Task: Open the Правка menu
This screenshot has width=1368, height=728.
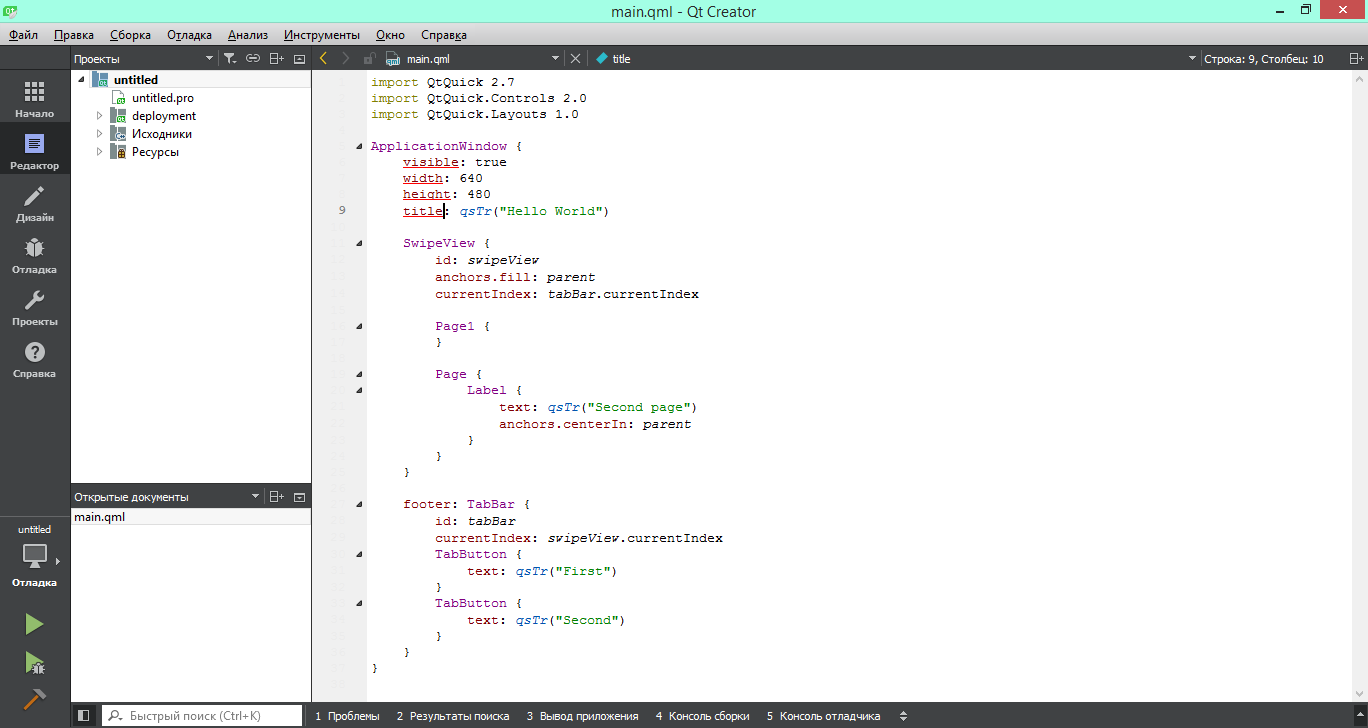Action: tap(74, 35)
